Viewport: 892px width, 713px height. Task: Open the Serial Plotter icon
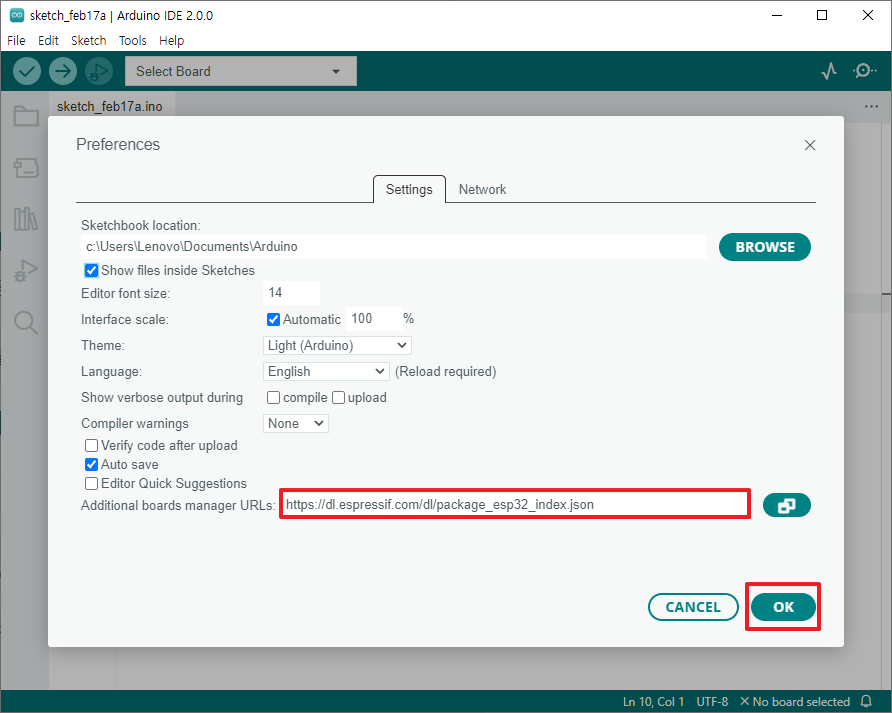point(829,71)
